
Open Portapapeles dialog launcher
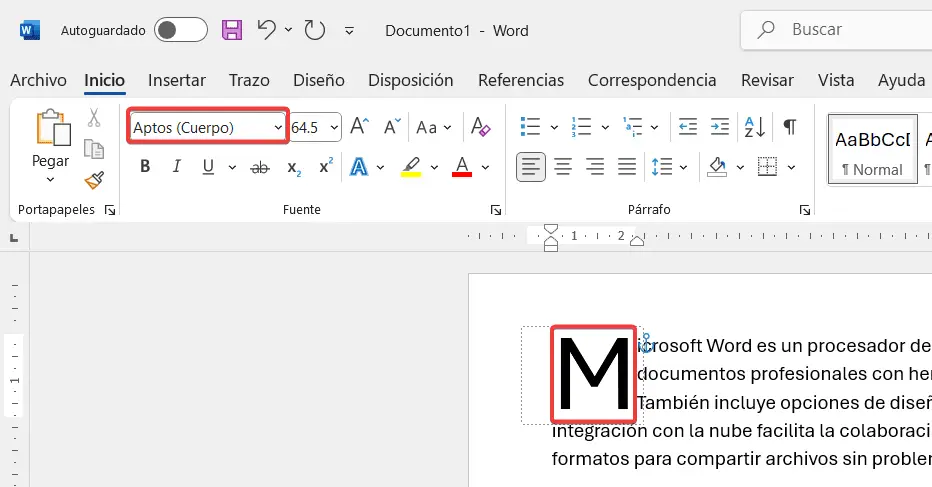tap(110, 210)
